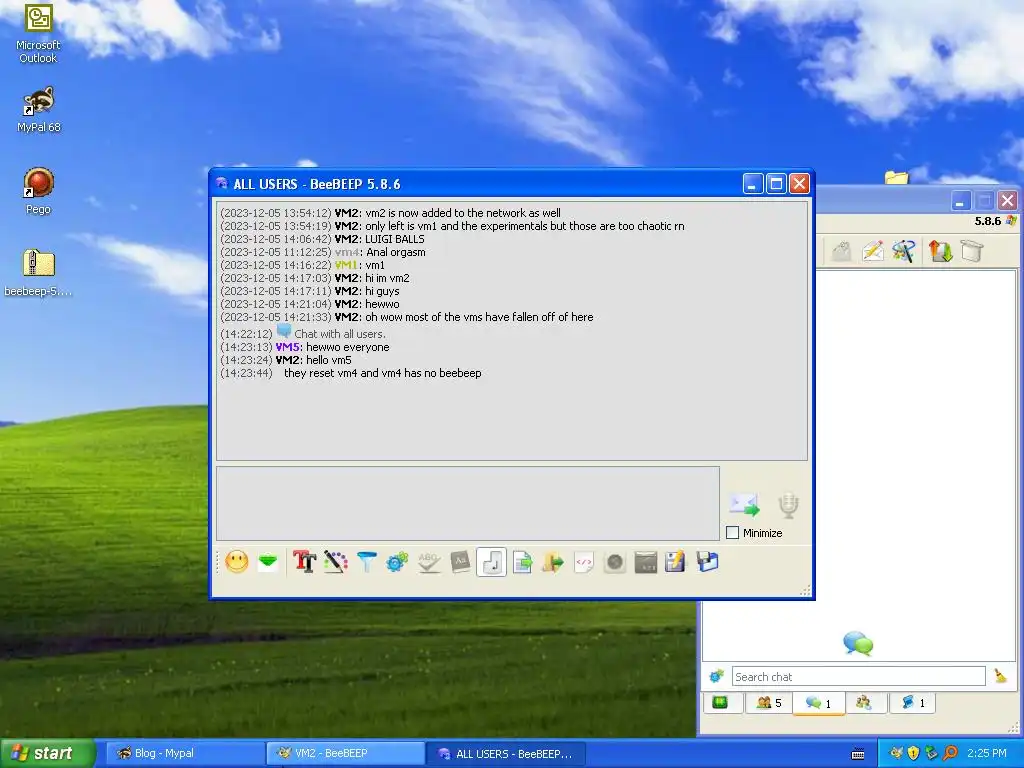Viewport: 1024px width, 768px height.
Task: Check the Minimize checkbox
Action: click(x=733, y=533)
